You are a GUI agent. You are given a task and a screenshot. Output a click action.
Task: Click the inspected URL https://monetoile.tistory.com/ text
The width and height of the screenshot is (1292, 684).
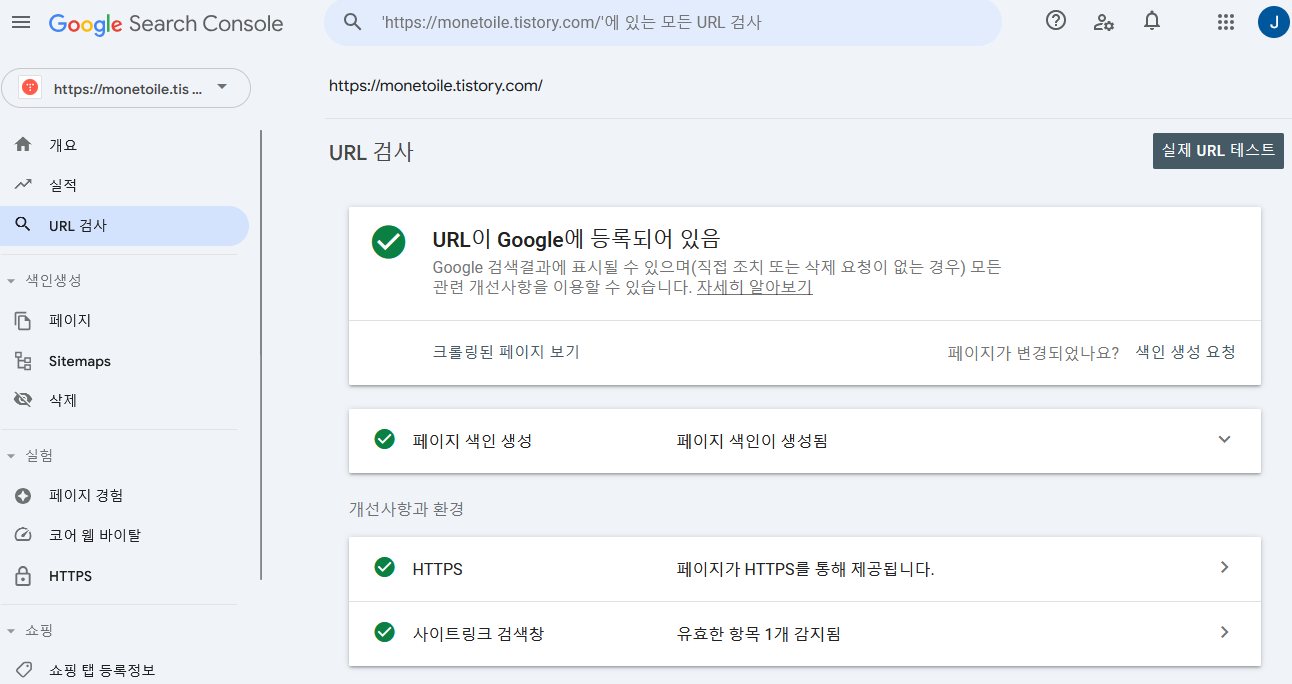436,85
